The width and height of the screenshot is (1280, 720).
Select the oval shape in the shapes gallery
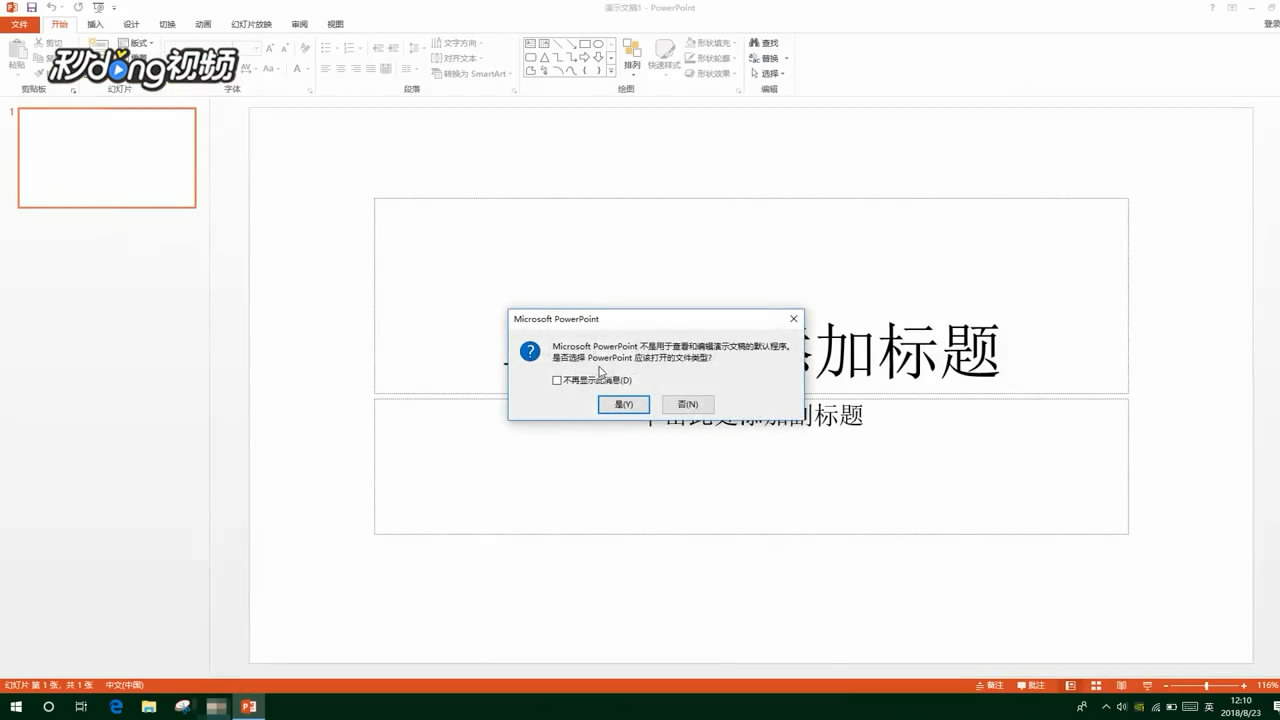coord(598,44)
